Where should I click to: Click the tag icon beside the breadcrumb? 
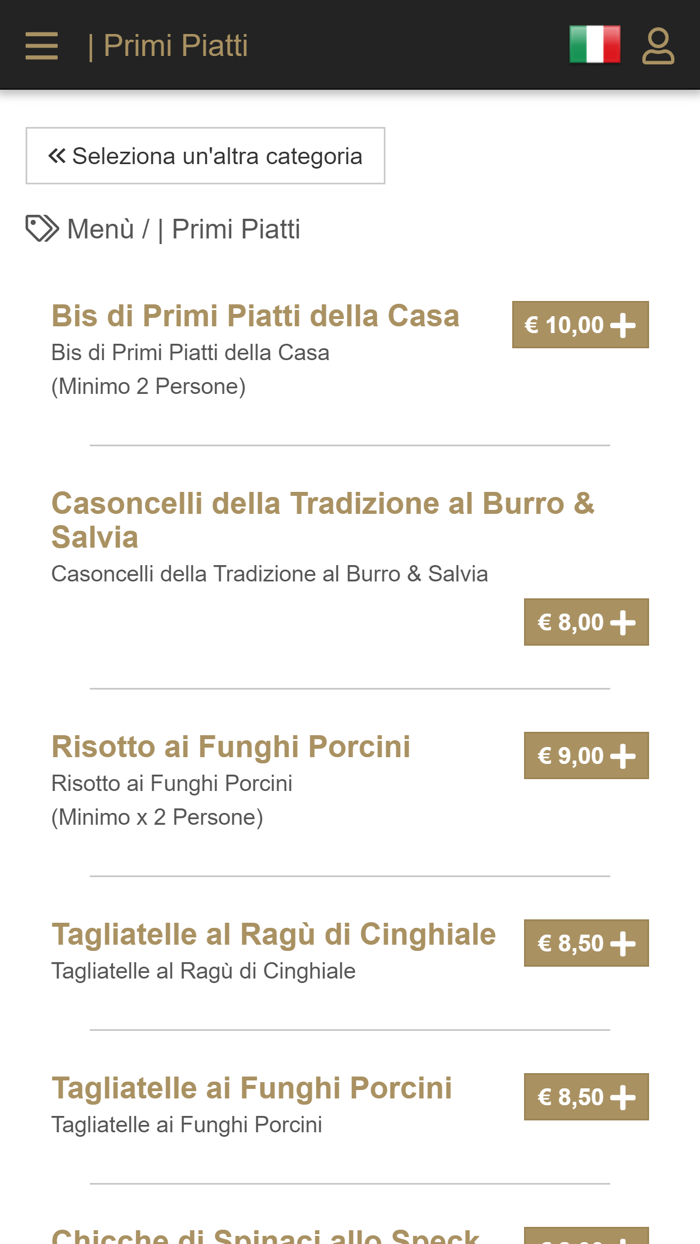[x=39, y=228]
